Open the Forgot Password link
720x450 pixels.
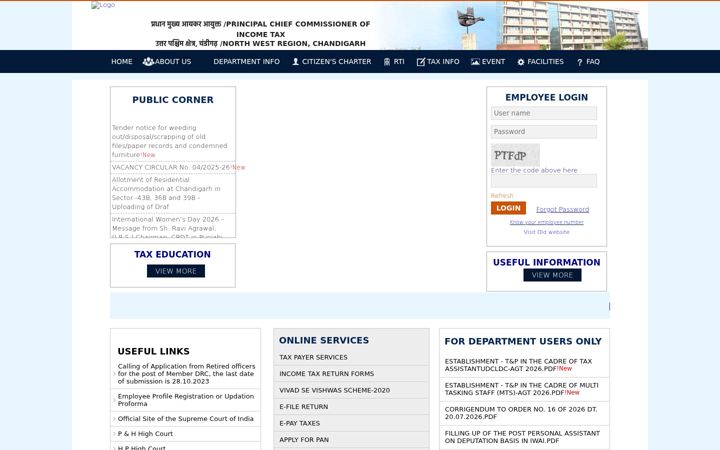click(x=562, y=209)
